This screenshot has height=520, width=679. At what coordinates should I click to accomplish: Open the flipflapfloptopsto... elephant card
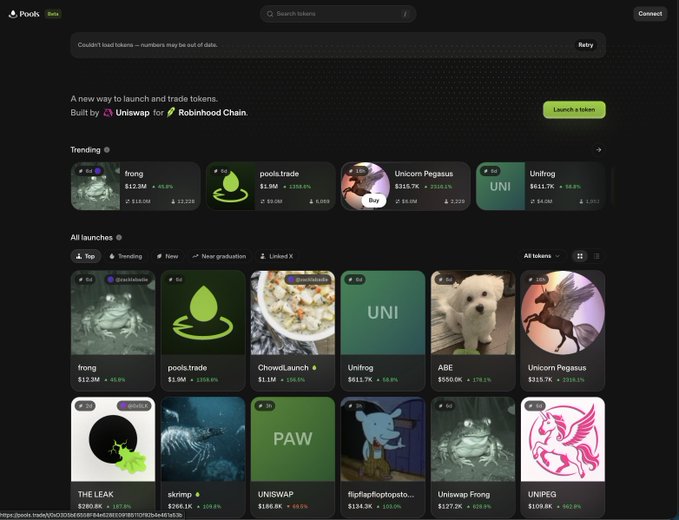(383, 457)
